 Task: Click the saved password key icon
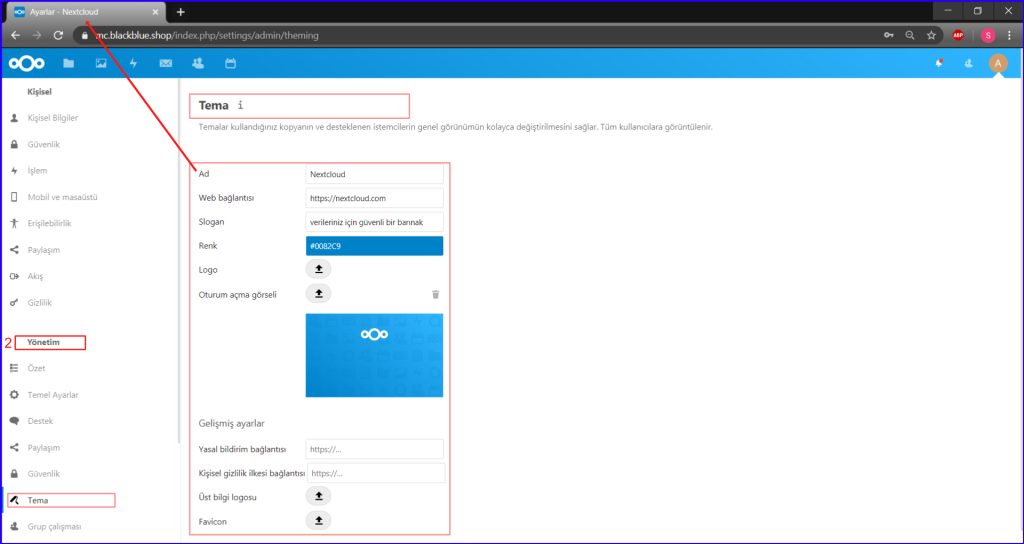point(889,35)
